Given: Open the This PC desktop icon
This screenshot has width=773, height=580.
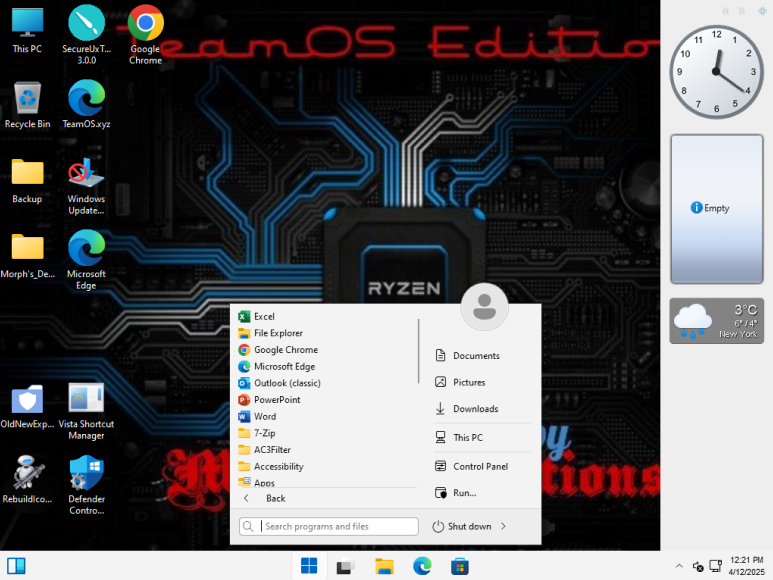Looking at the screenshot, I should (27, 31).
